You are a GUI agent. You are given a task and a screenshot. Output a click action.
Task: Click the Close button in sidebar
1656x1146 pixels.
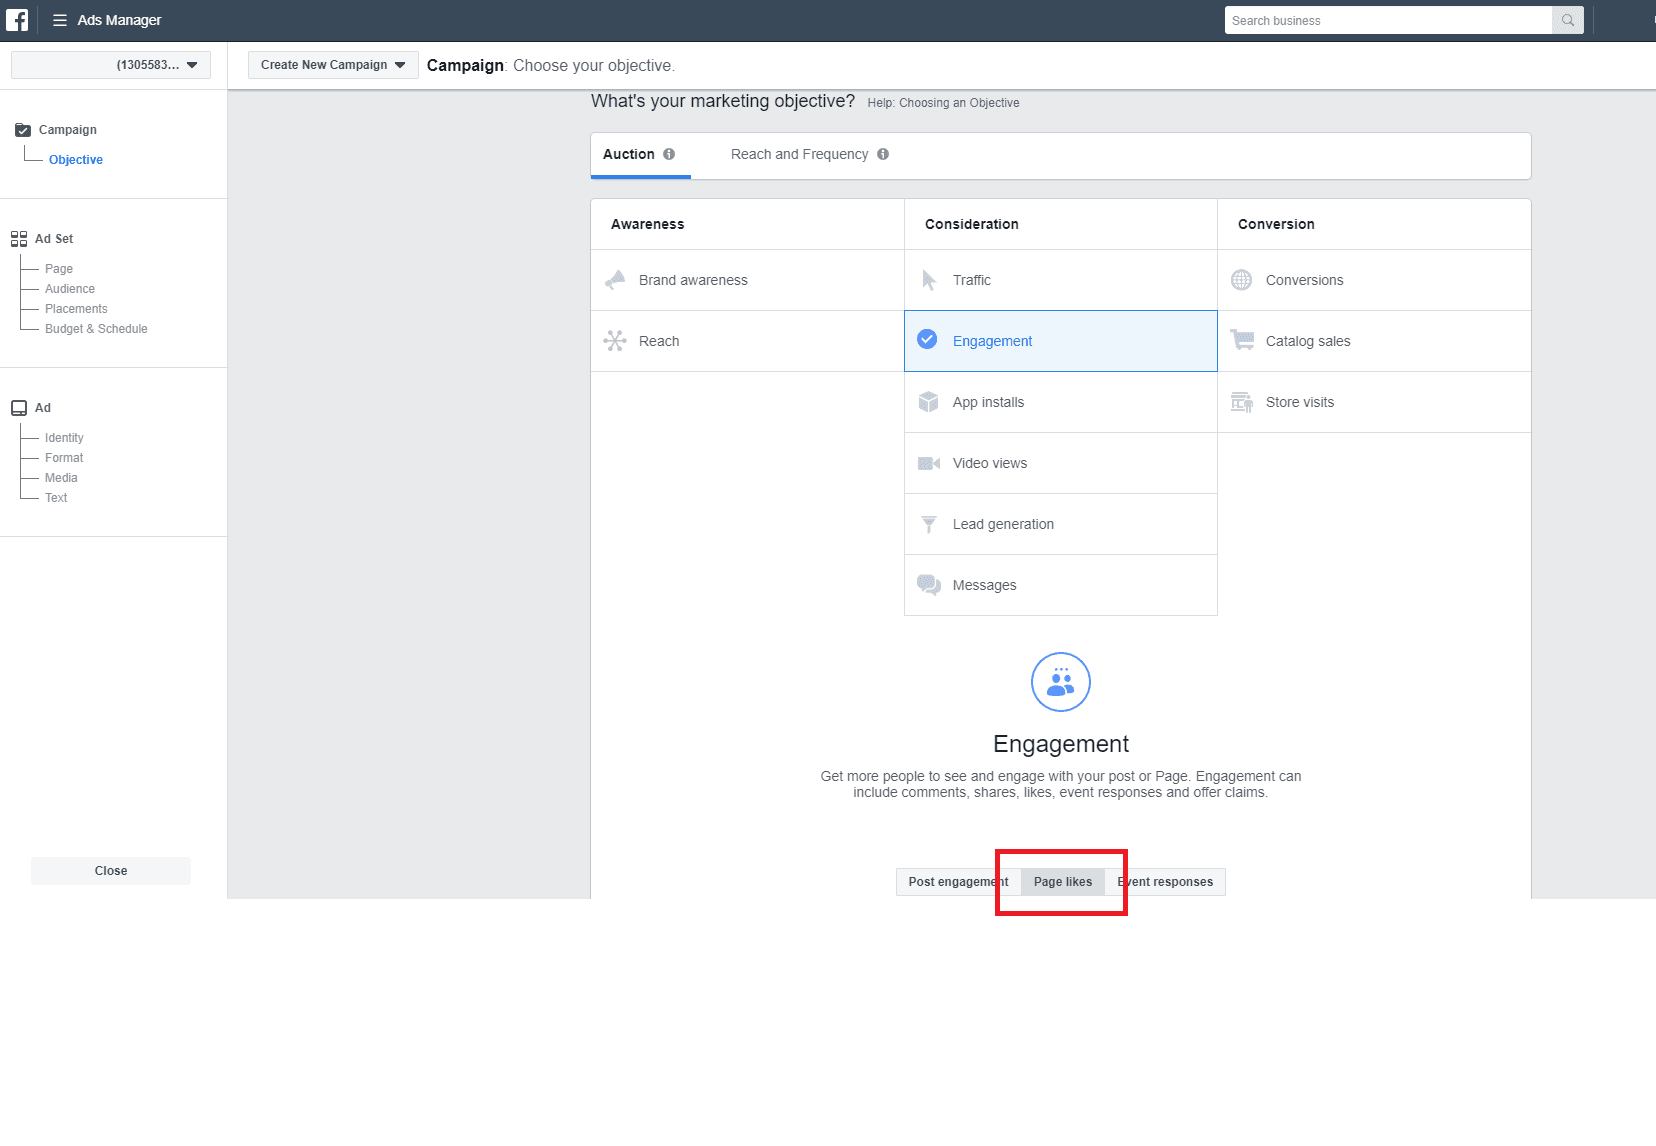pyautogui.click(x=111, y=871)
